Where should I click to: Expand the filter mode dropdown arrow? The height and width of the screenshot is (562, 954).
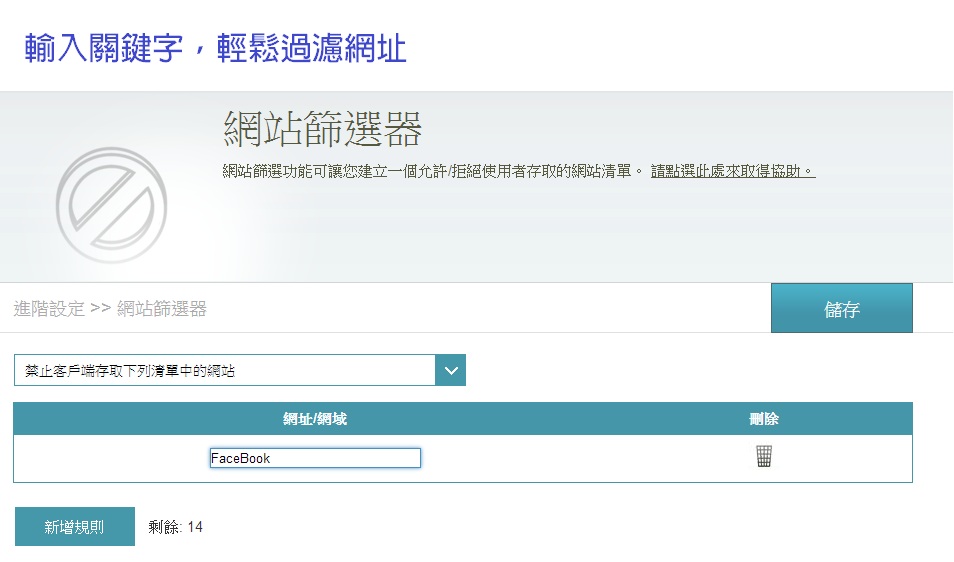pyautogui.click(x=451, y=370)
